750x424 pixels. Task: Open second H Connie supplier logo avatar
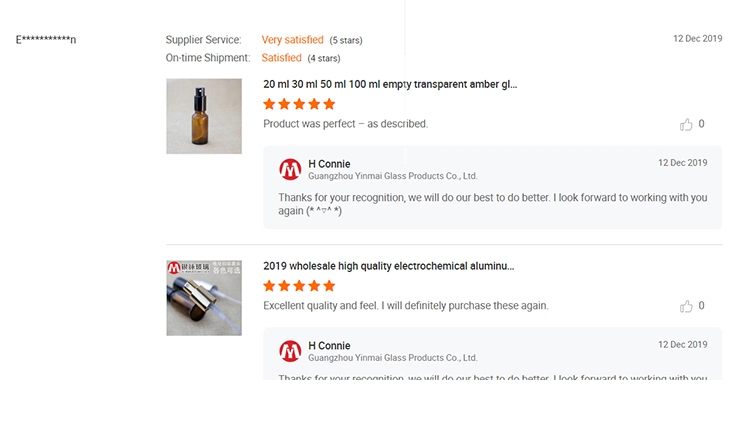[x=290, y=351]
